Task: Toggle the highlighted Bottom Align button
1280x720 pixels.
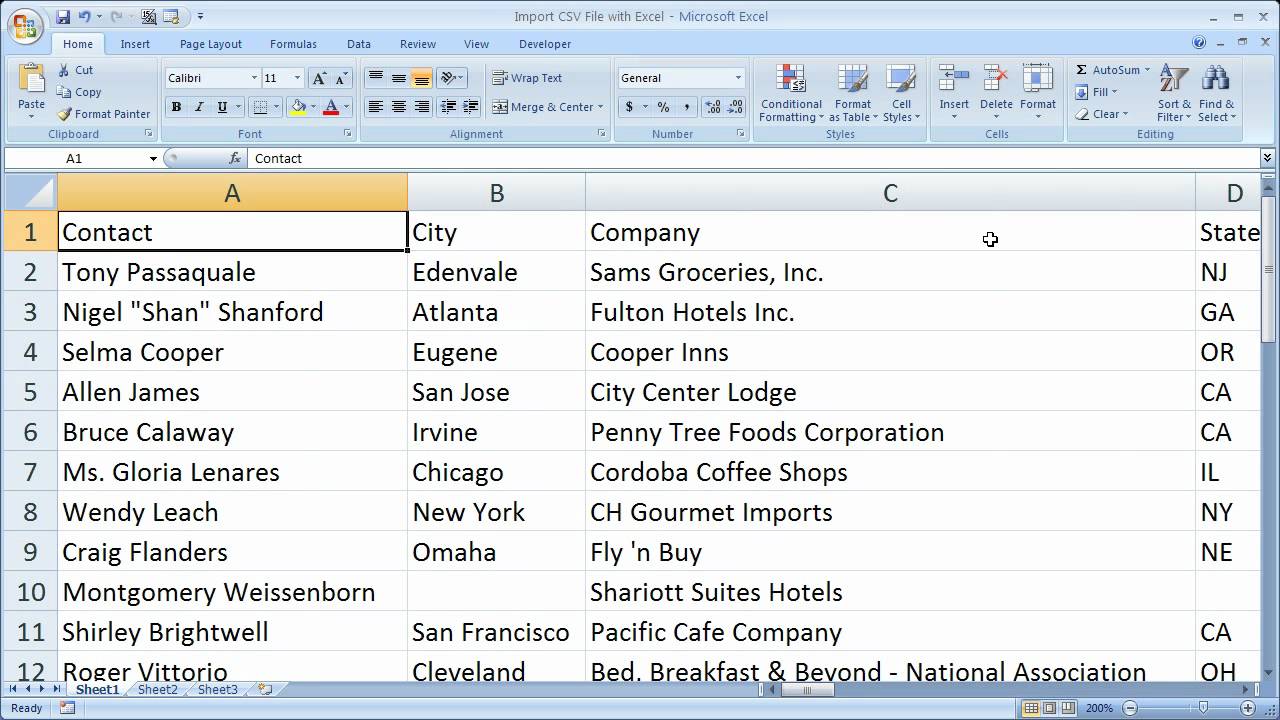Action: (421, 78)
